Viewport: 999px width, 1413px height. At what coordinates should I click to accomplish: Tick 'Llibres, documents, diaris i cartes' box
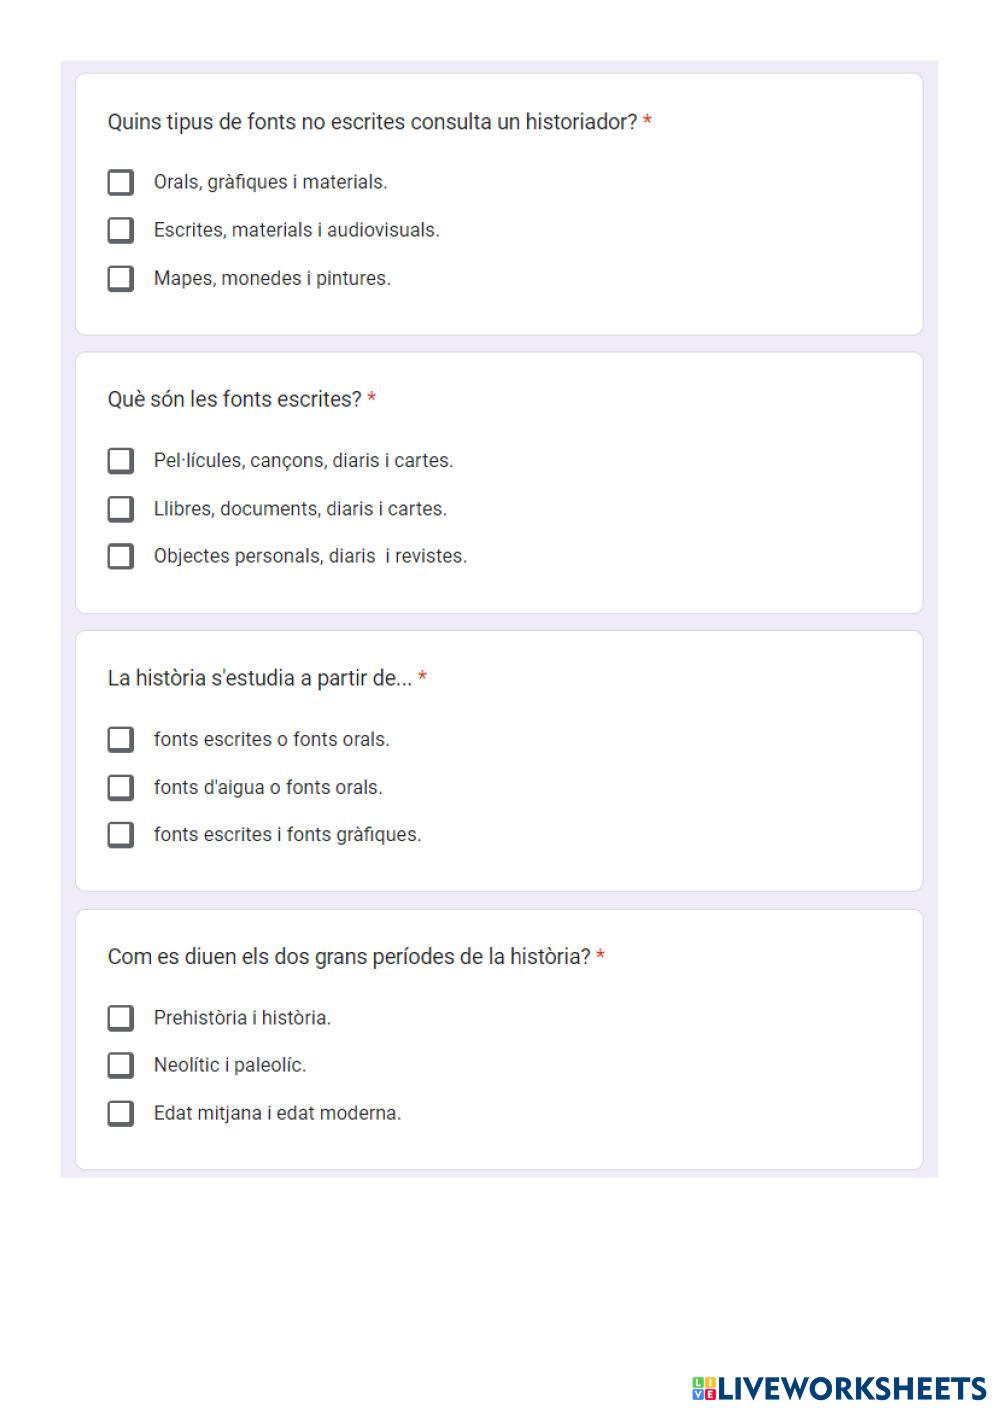[x=120, y=509]
